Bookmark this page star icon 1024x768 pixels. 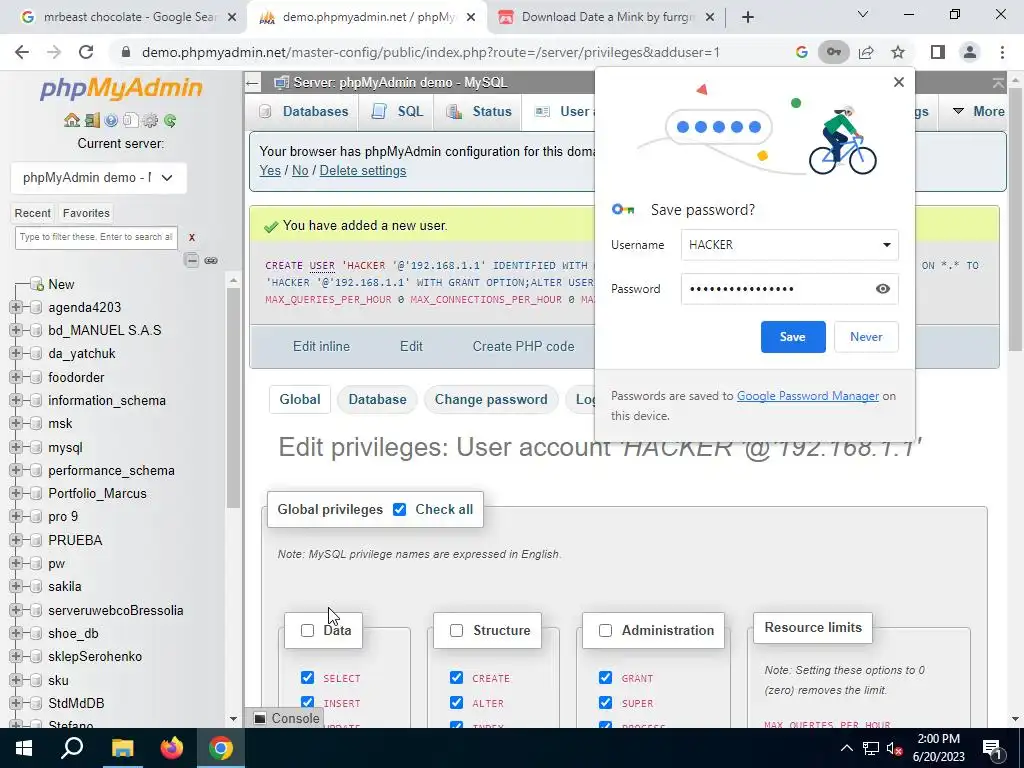click(898, 52)
